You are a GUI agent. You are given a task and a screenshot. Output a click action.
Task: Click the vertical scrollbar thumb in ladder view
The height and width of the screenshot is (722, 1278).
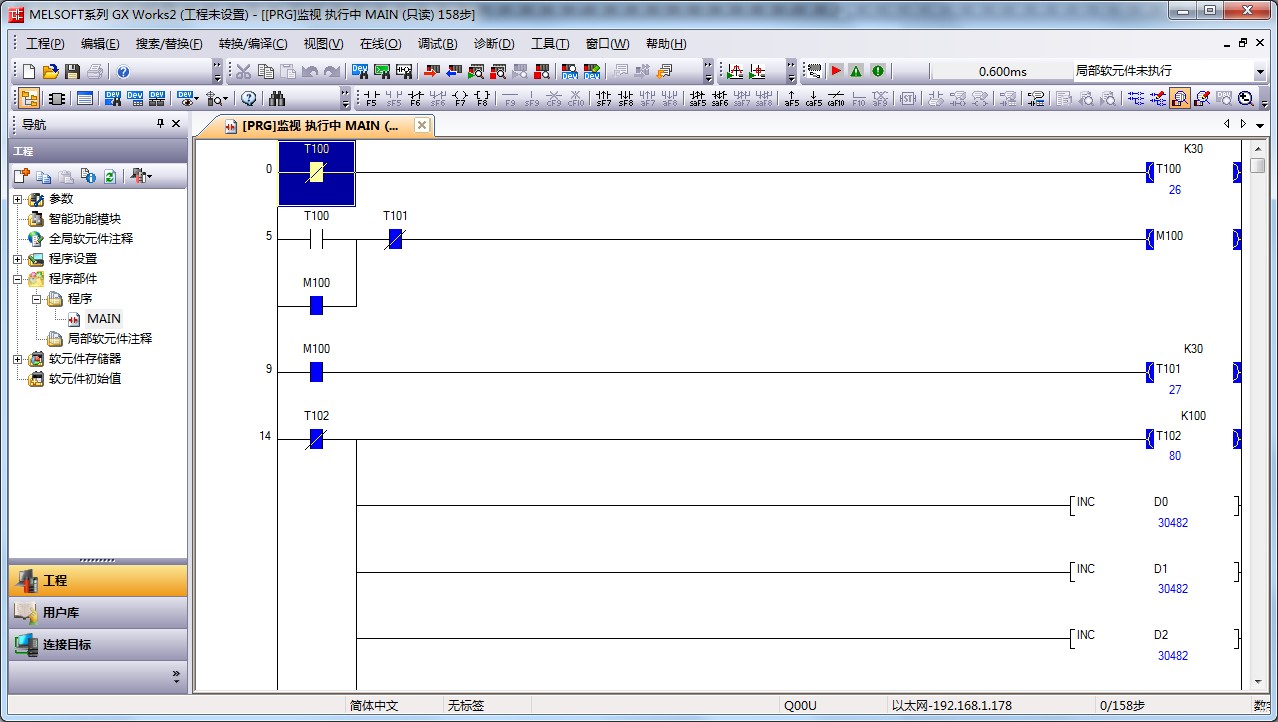pos(1258,166)
